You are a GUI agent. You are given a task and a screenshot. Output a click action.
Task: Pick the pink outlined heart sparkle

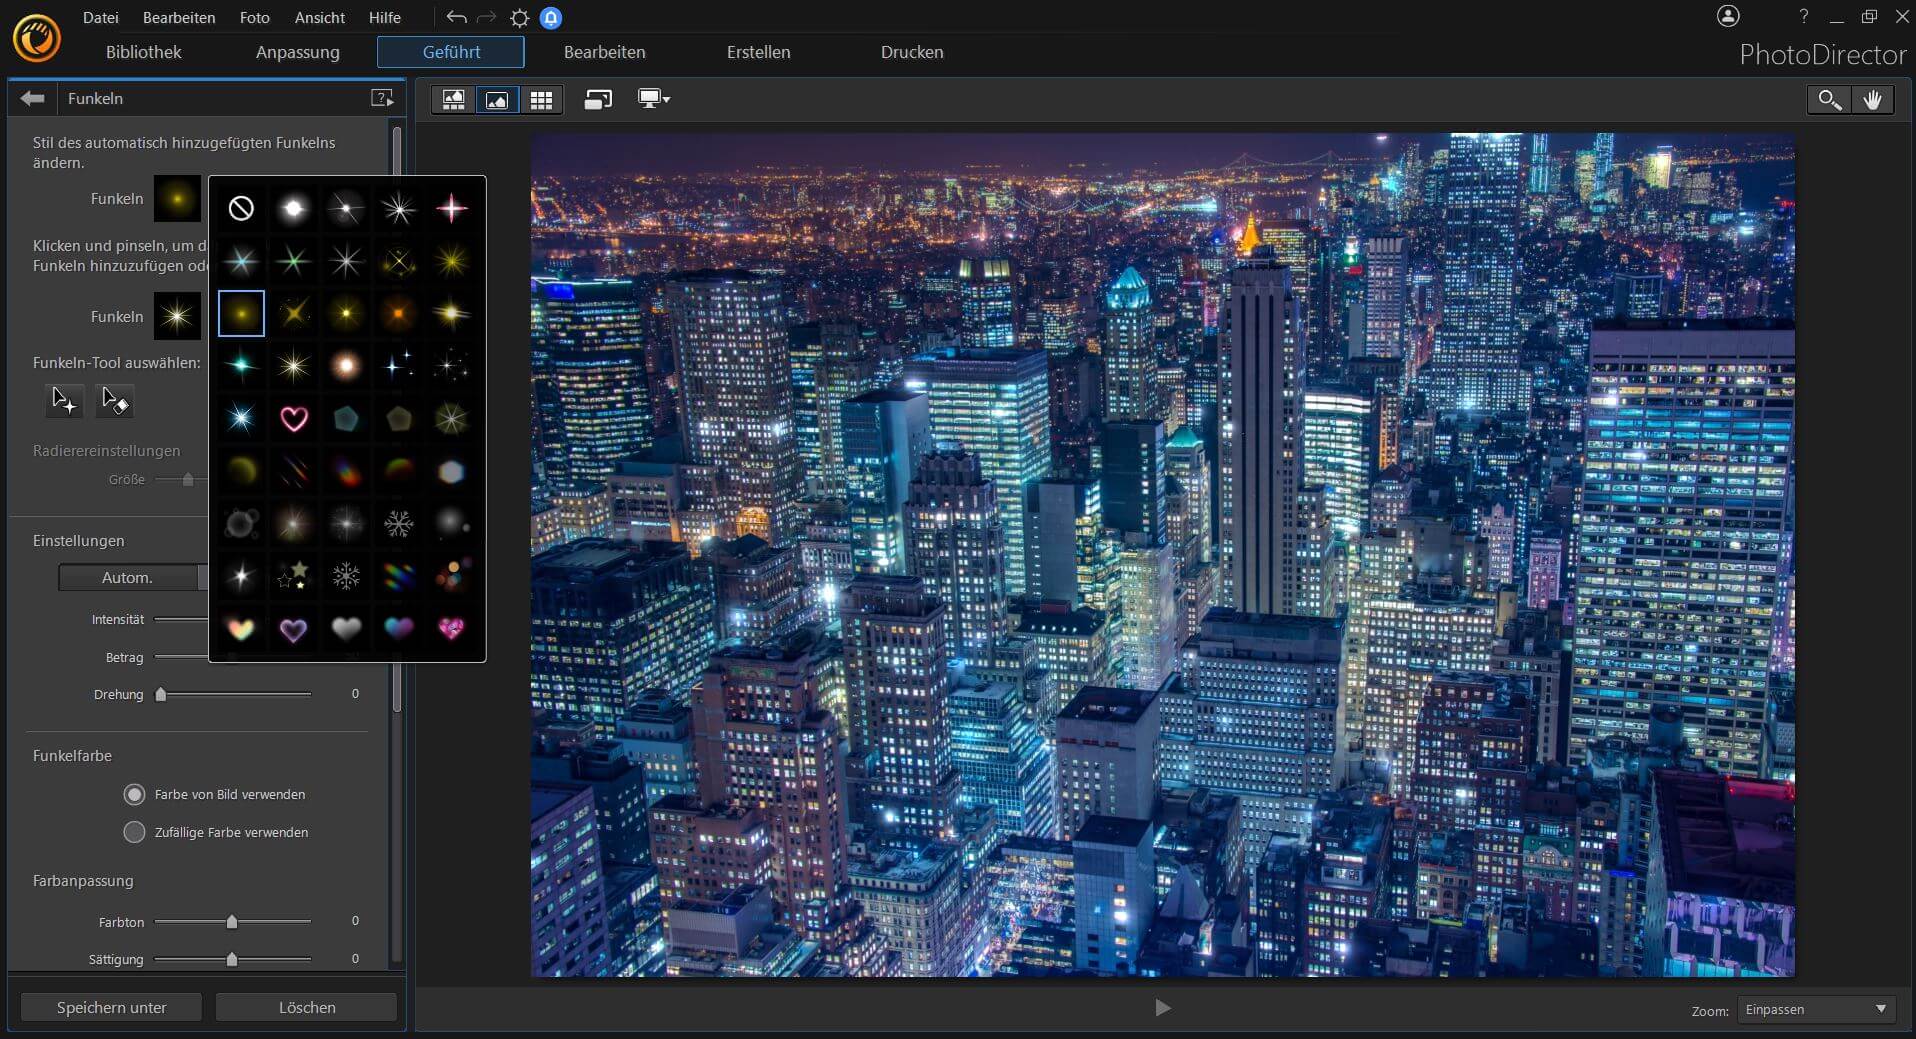(x=294, y=418)
